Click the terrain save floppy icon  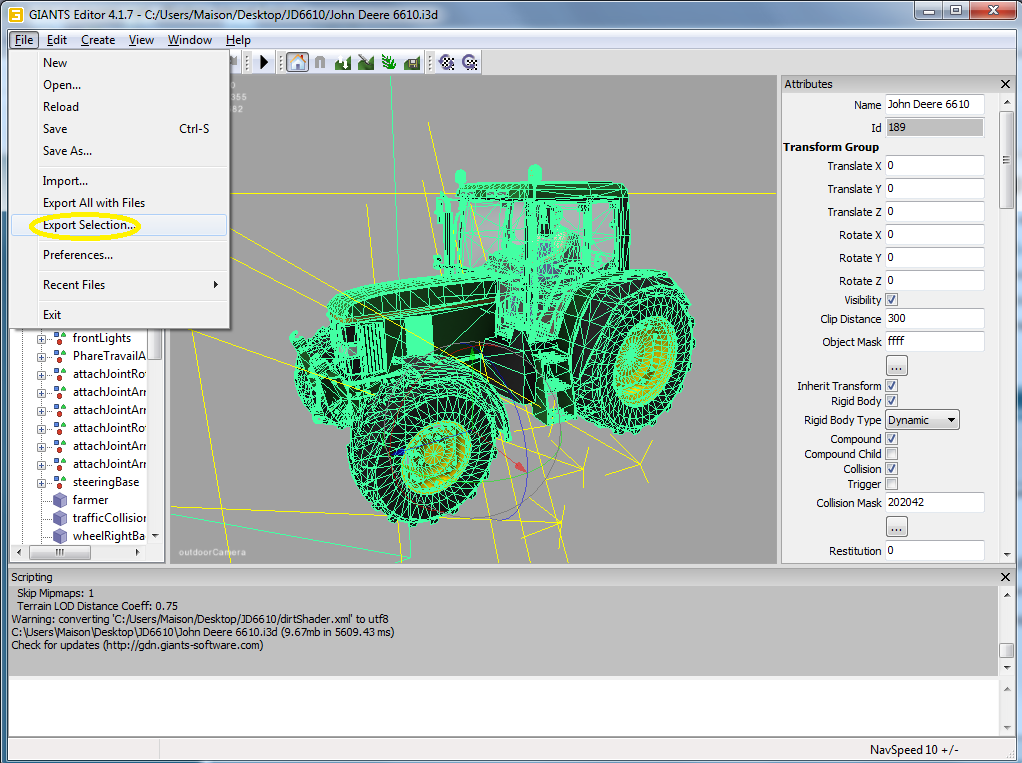[411, 63]
